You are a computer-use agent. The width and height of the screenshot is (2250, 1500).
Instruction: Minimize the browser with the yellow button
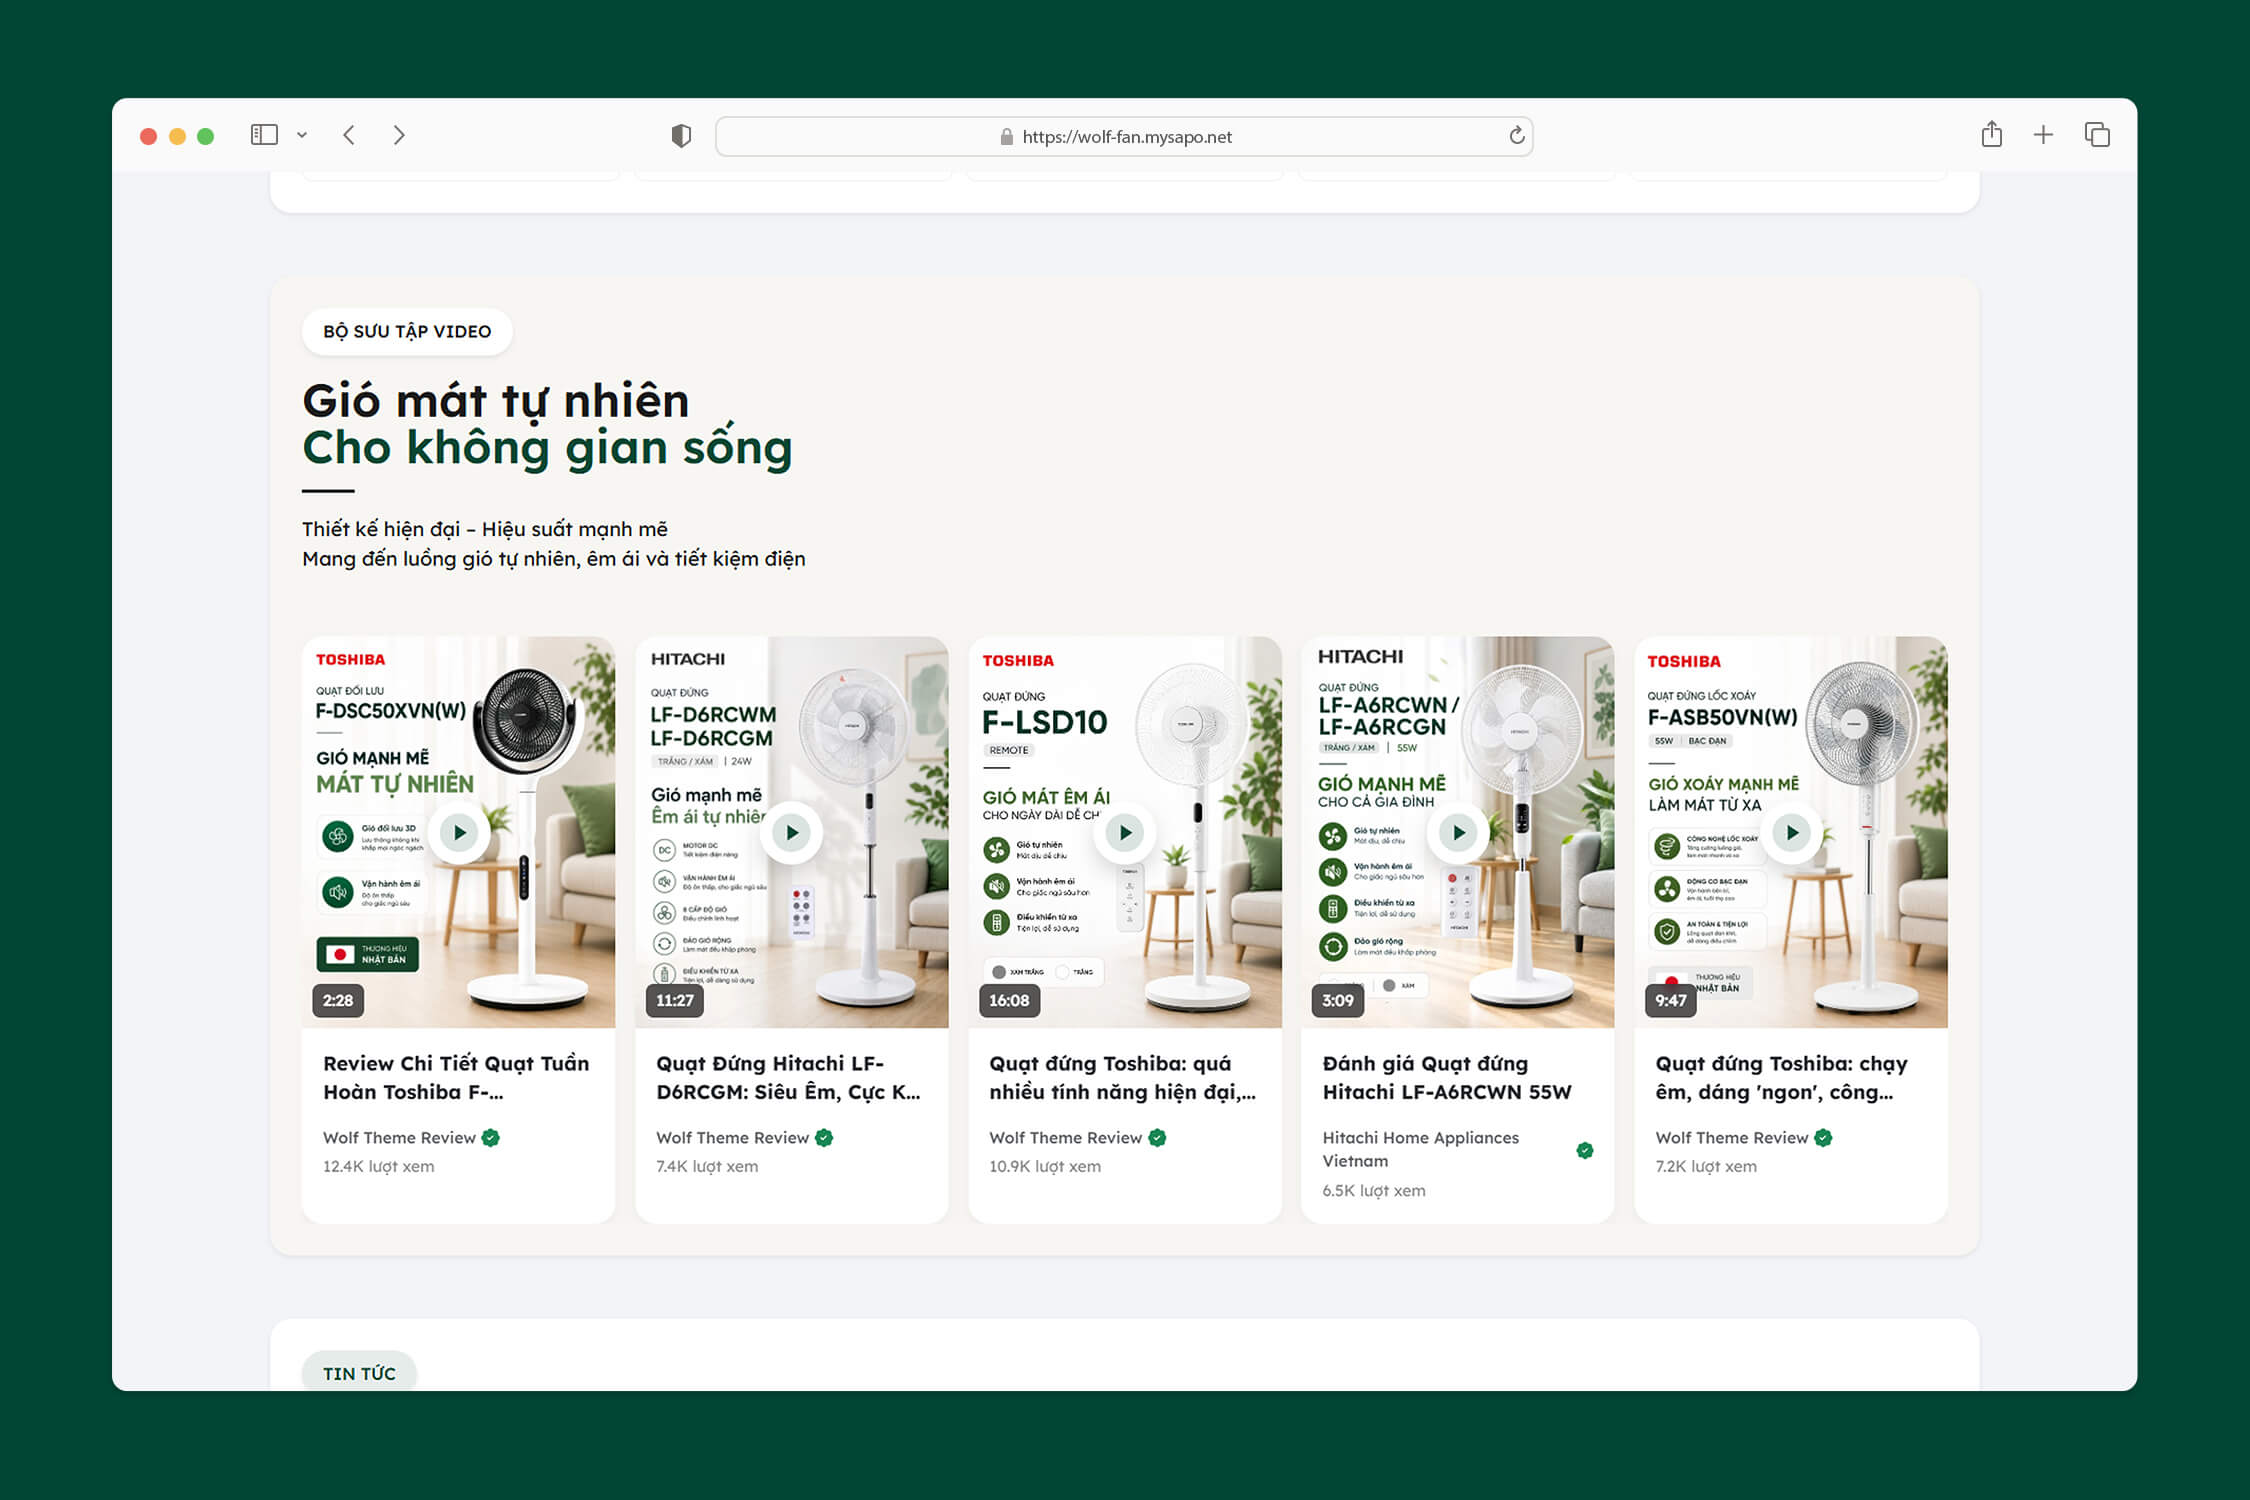[x=177, y=136]
